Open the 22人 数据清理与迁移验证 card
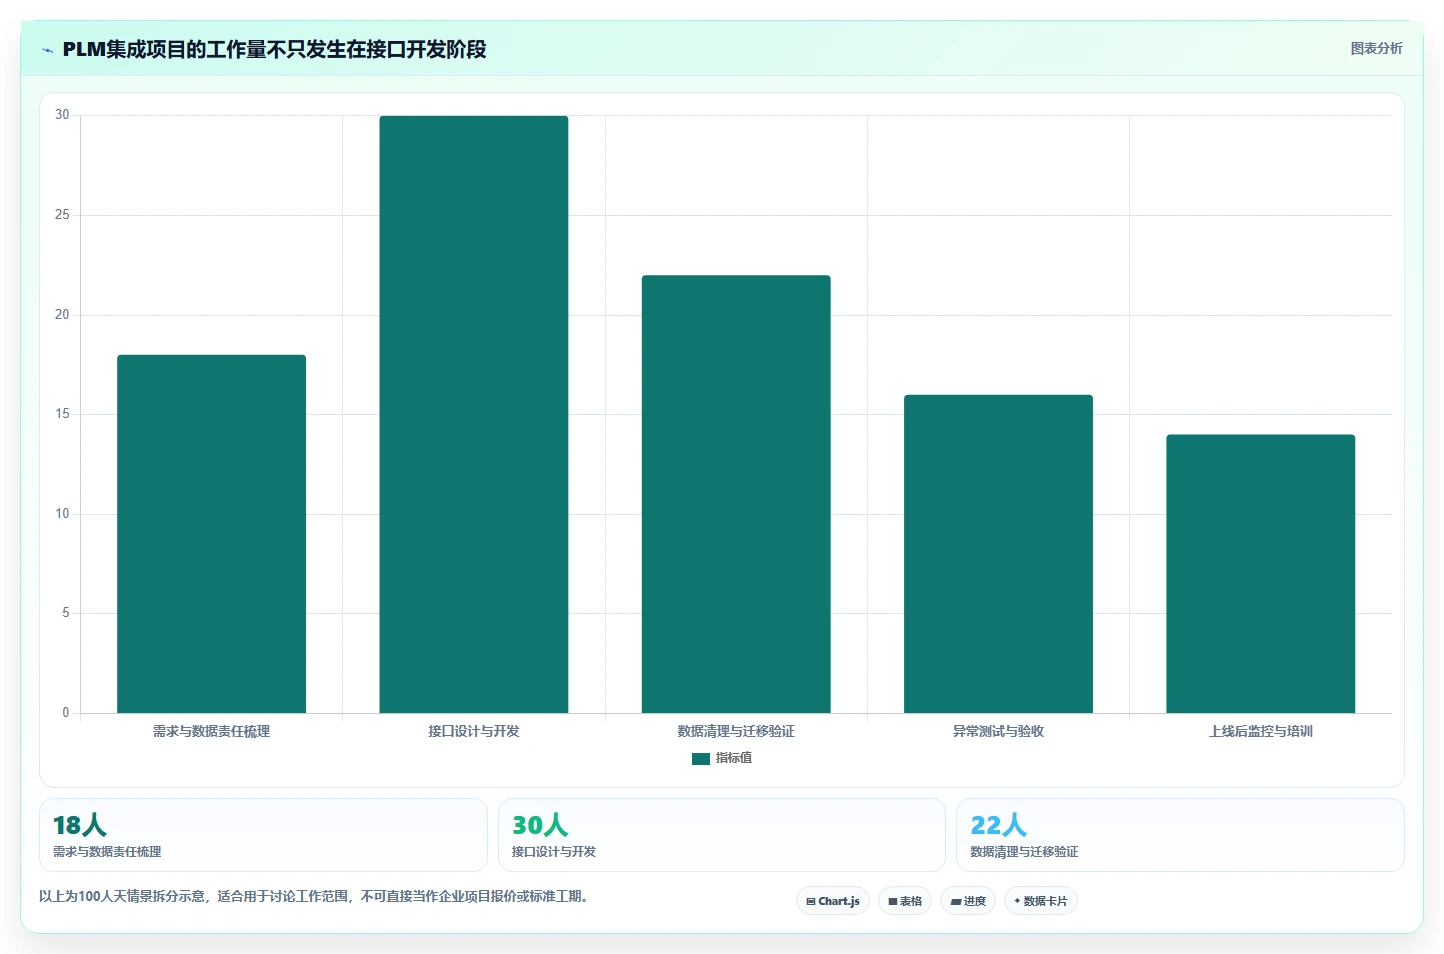Viewport: 1444px width, 954px height. [1180, 835]
